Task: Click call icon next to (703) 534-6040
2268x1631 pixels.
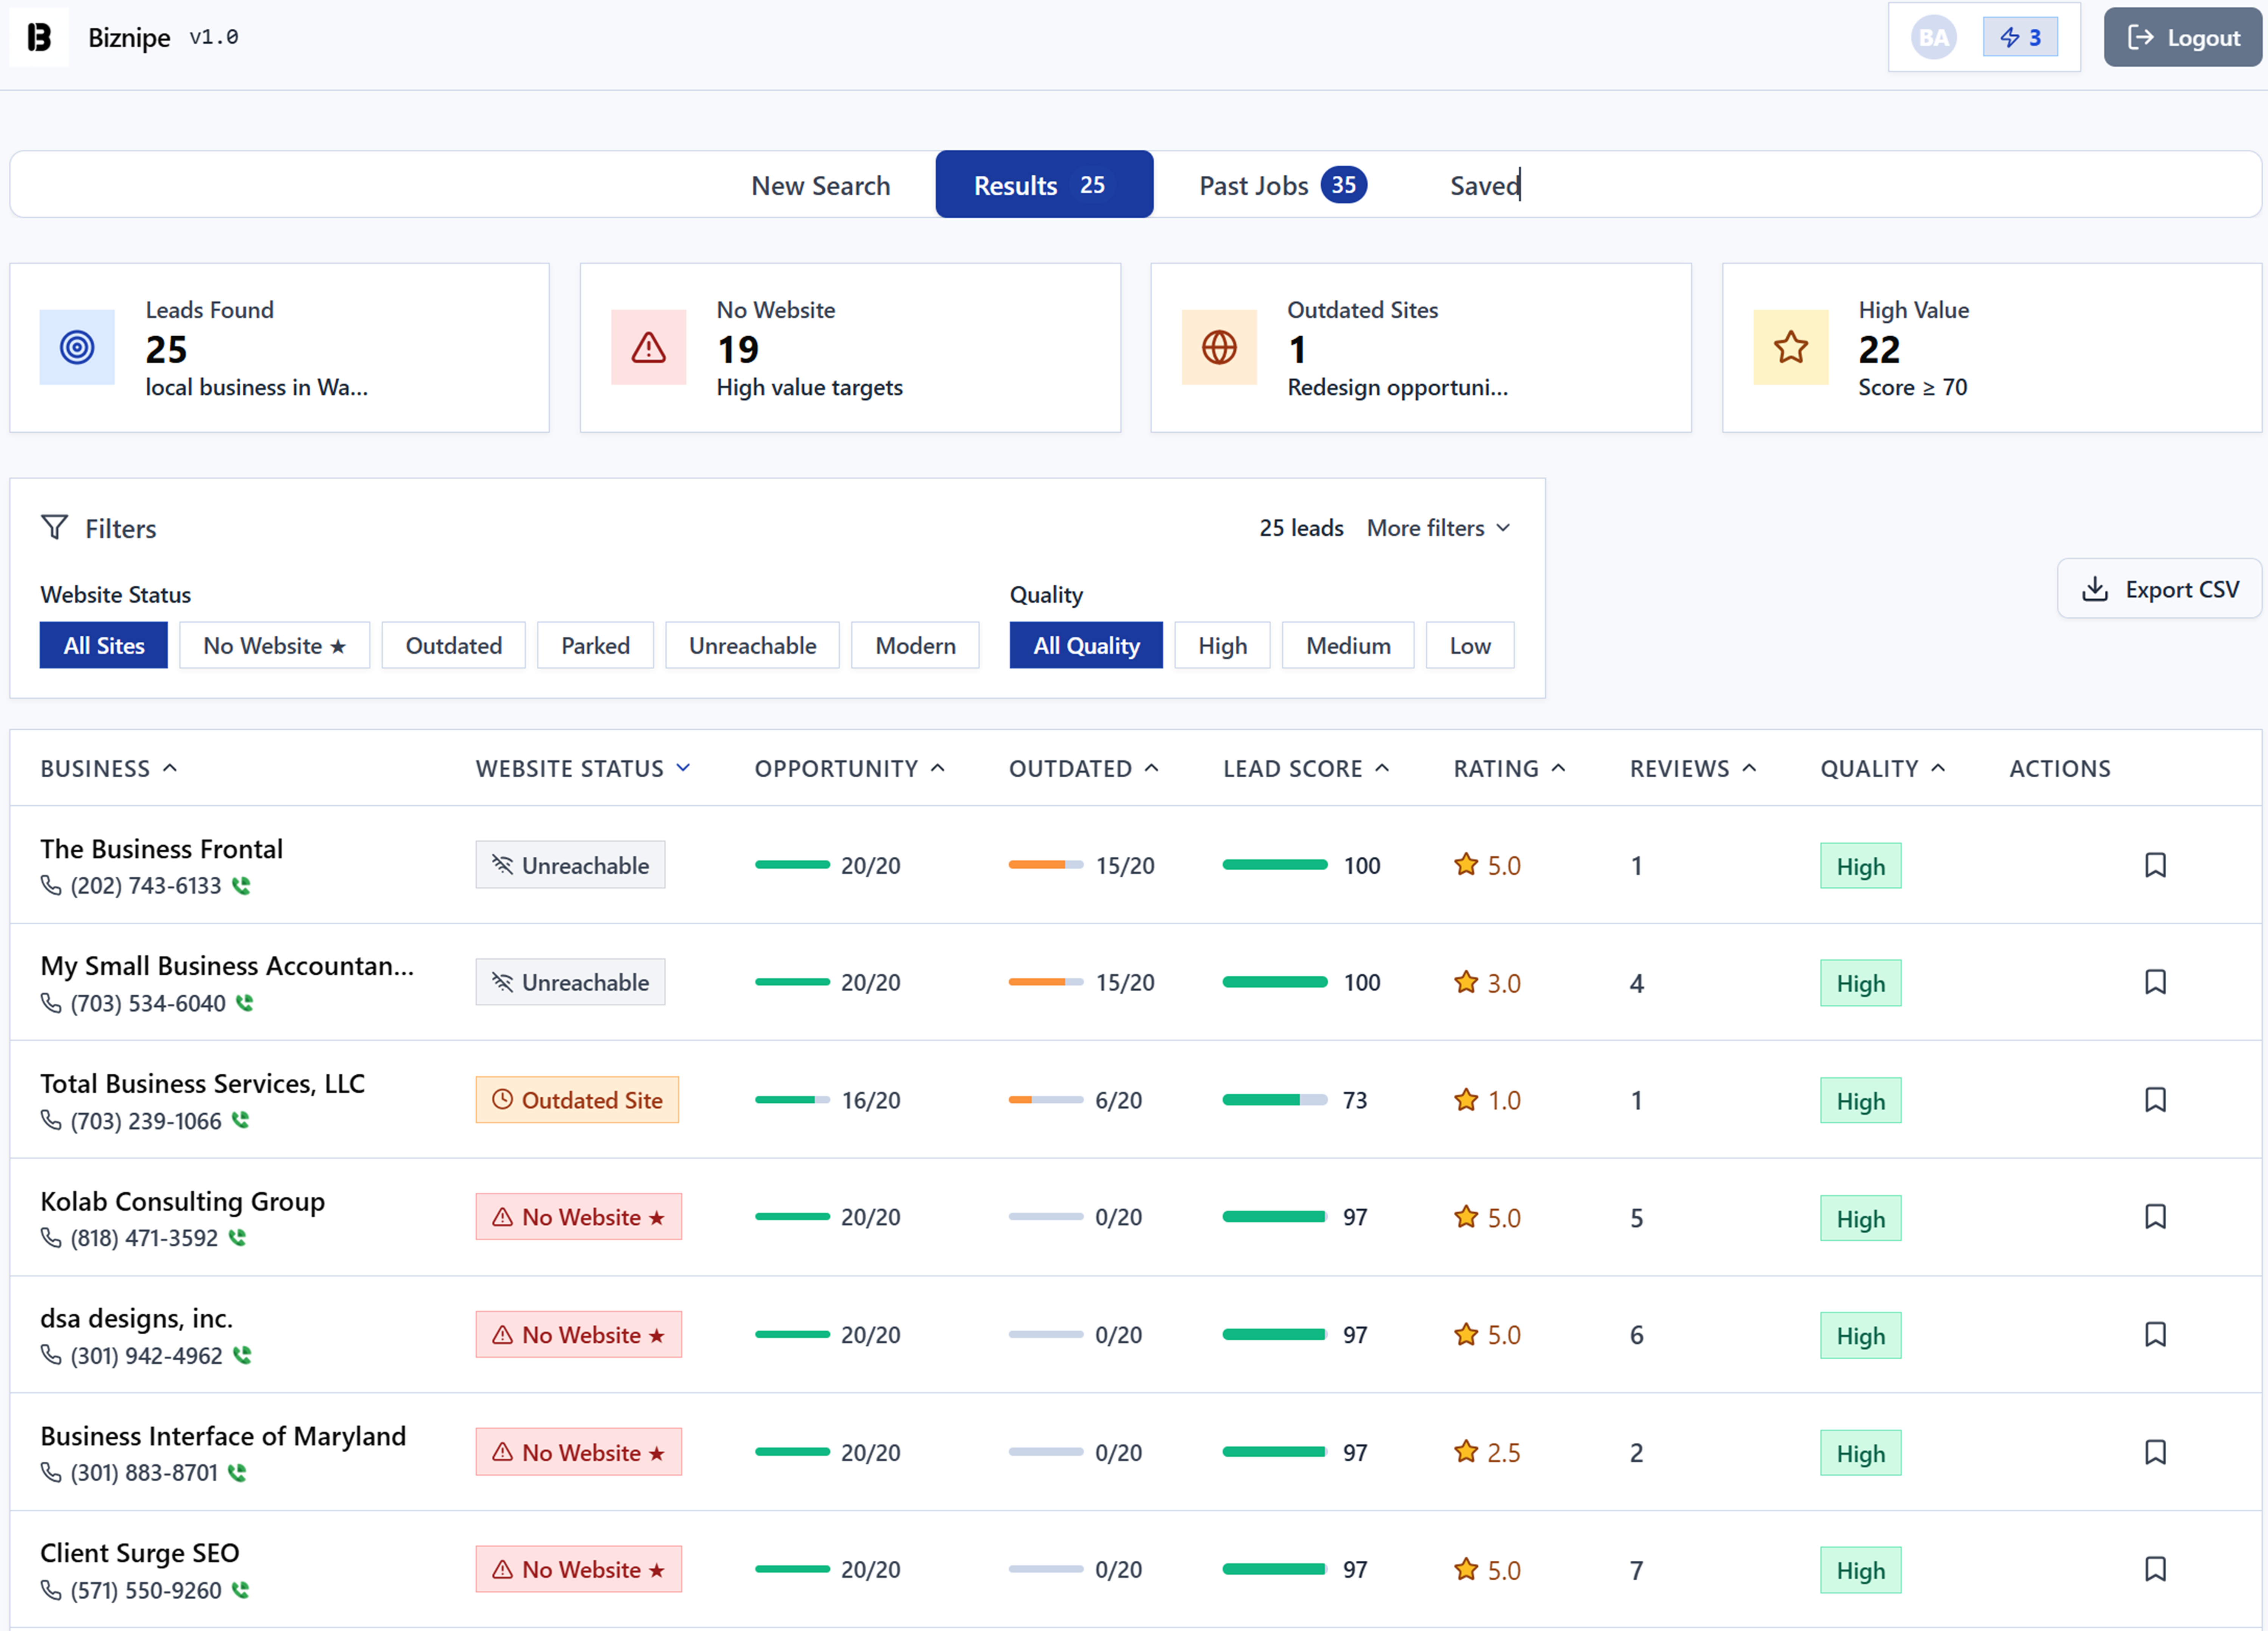Action: coord(245,1003)
